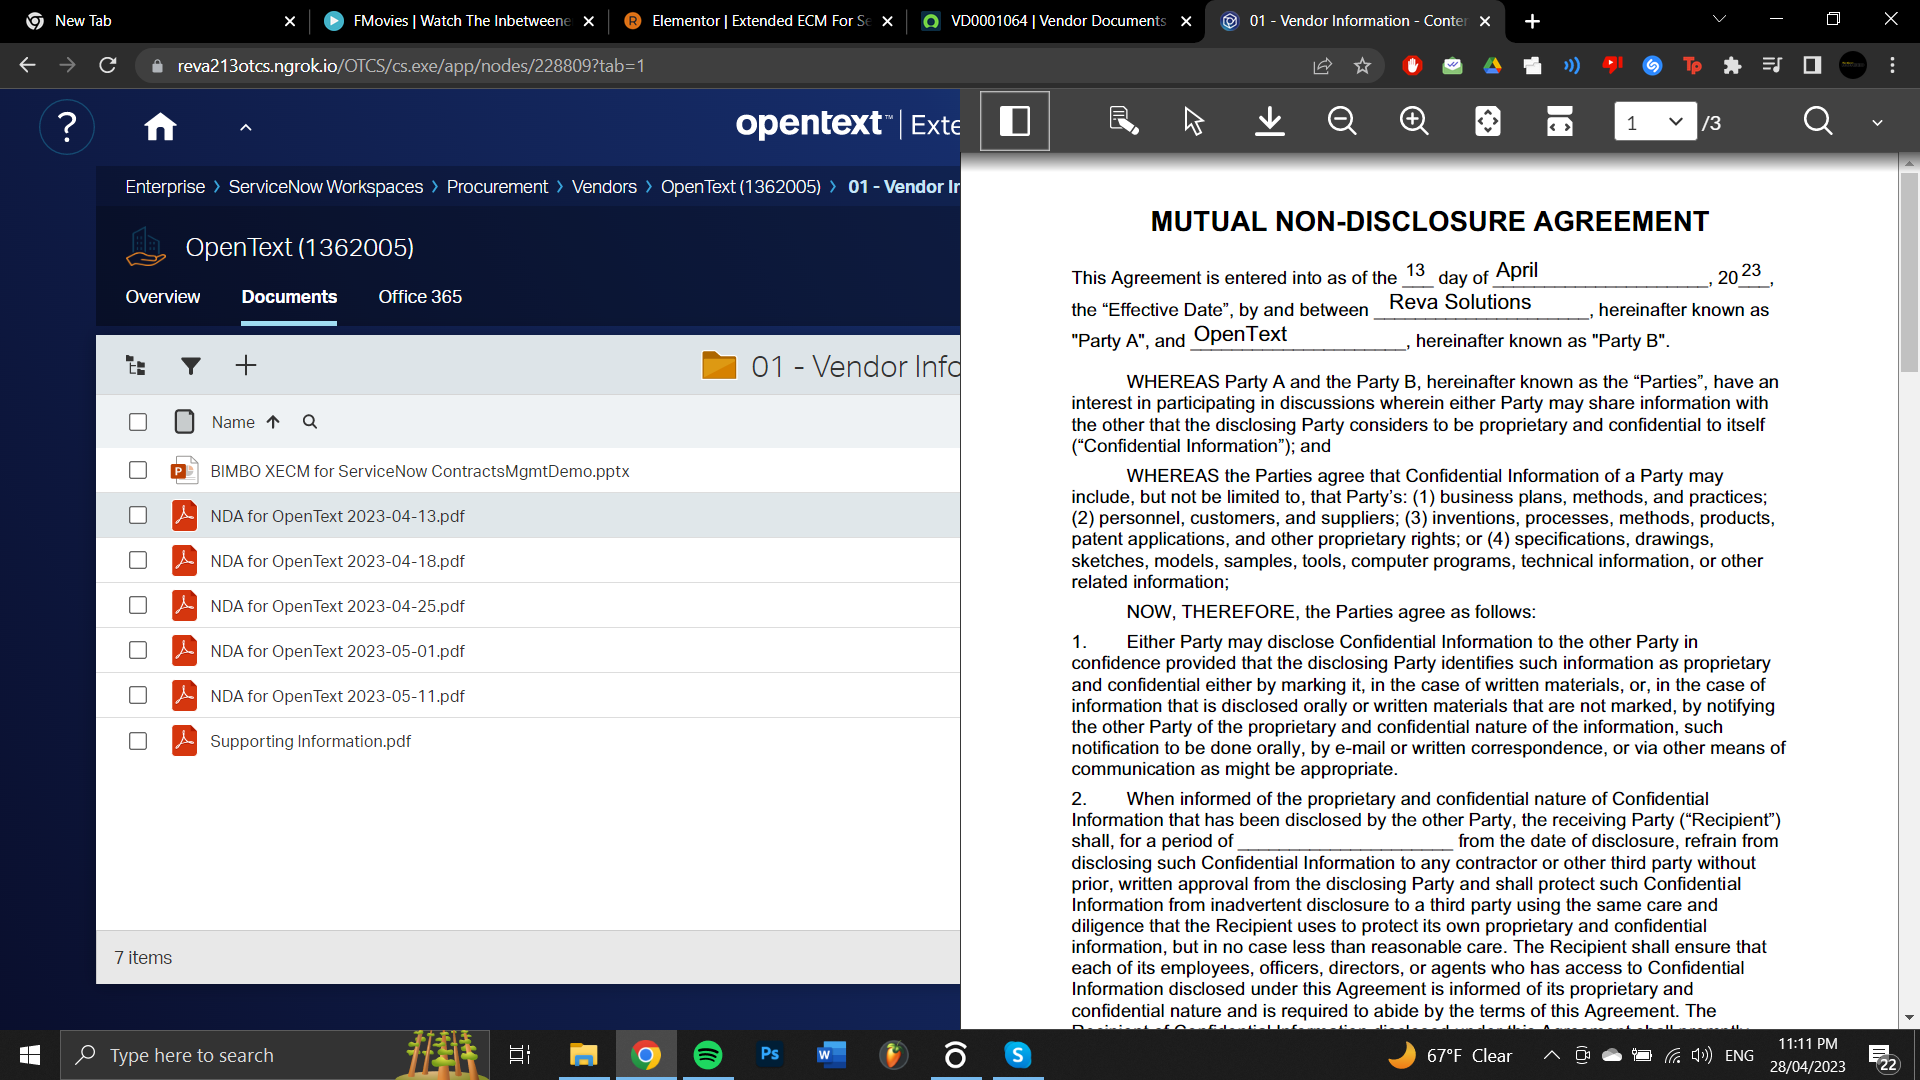Go to OpenText (1362005) breadcrumb

740,187
